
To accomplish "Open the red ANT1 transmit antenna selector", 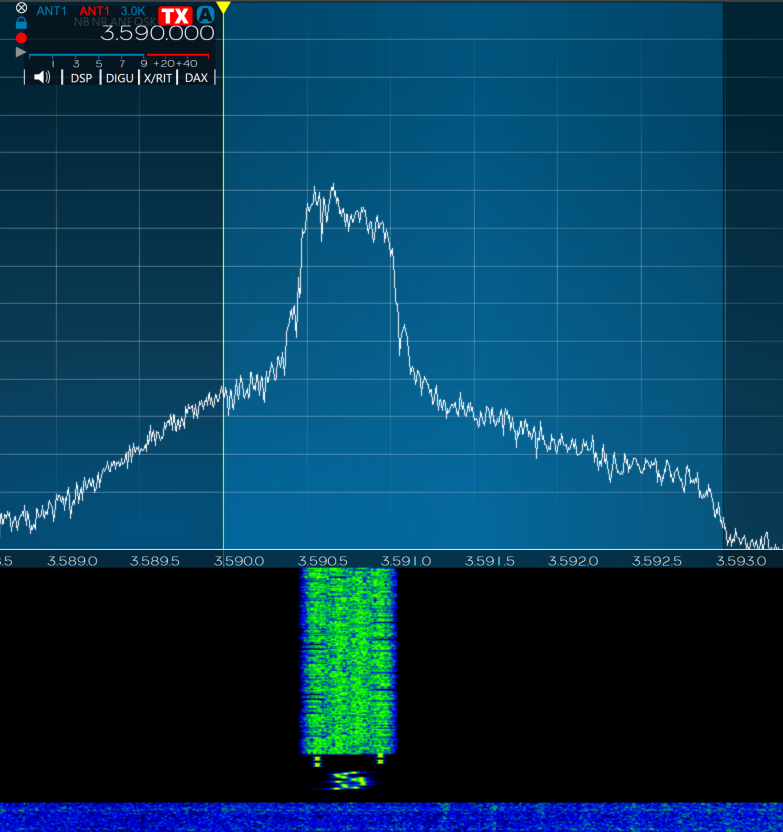I will coord(94,11).
